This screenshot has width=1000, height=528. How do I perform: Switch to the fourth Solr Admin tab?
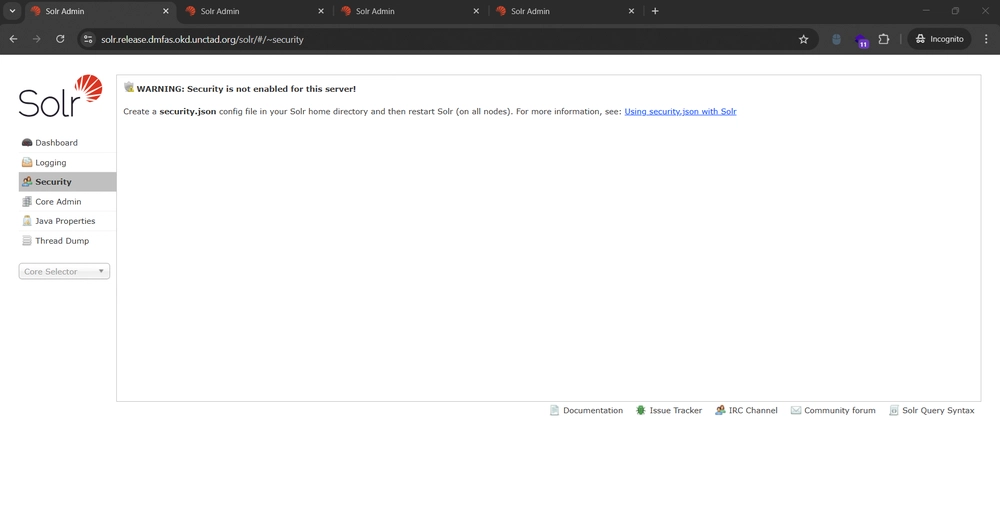coord(565,11)
